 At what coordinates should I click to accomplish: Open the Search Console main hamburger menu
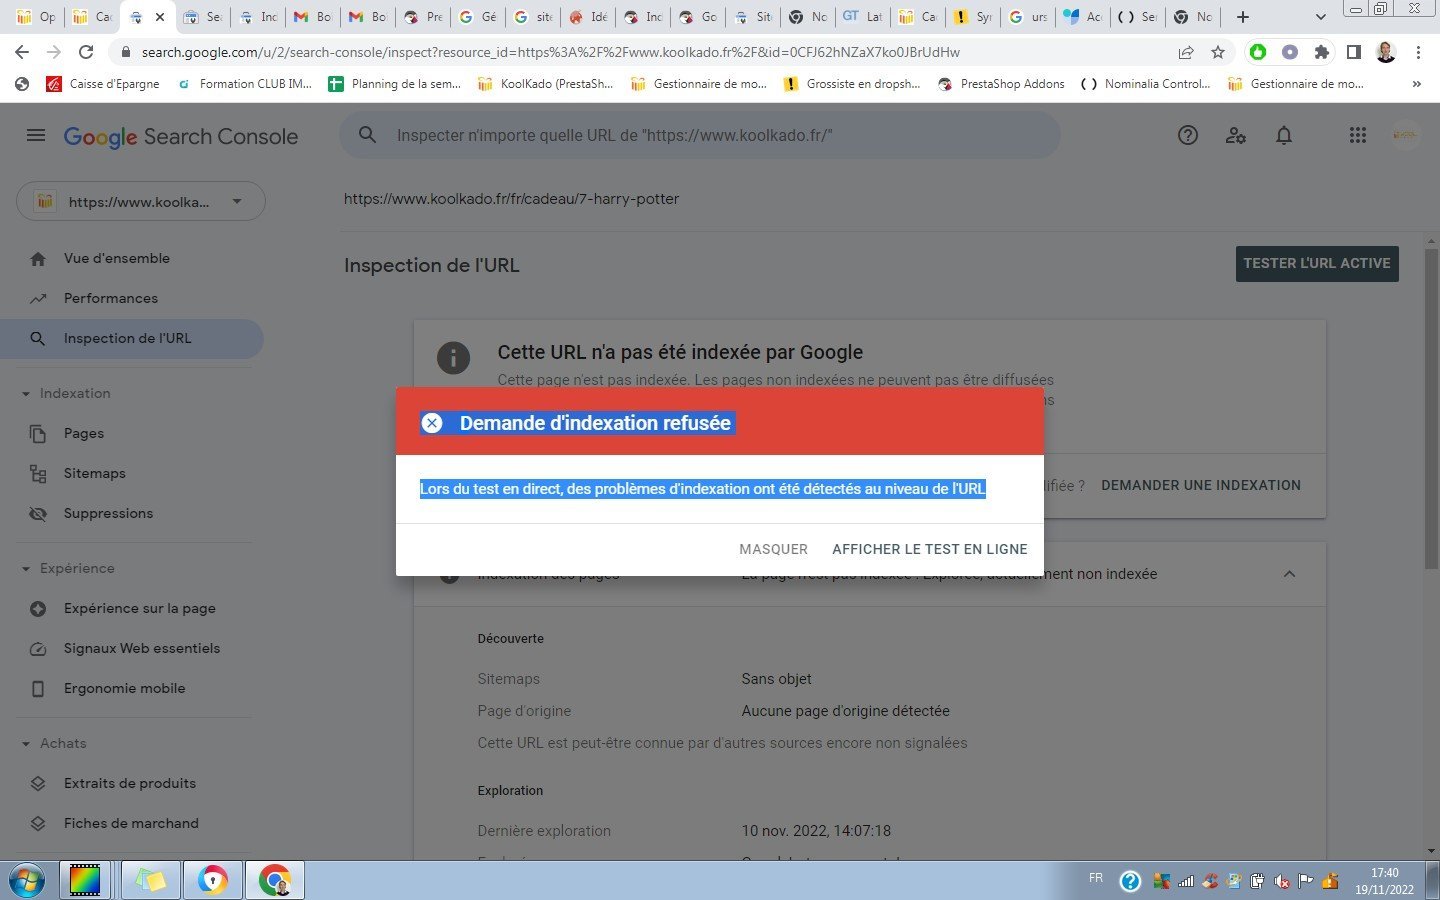pos(36,135)
